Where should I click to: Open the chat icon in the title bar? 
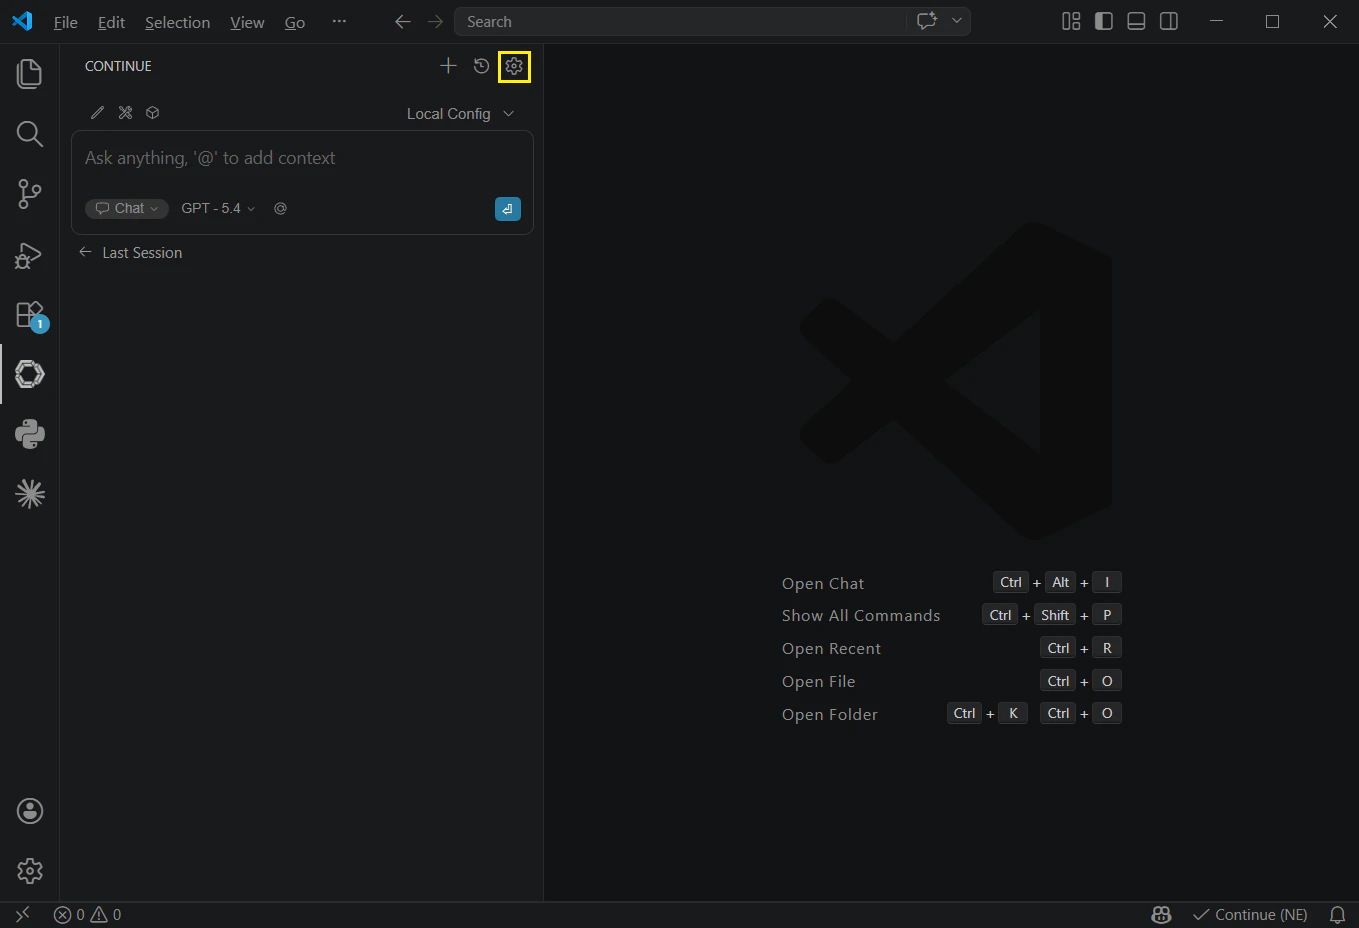click(x=927, y=21)
